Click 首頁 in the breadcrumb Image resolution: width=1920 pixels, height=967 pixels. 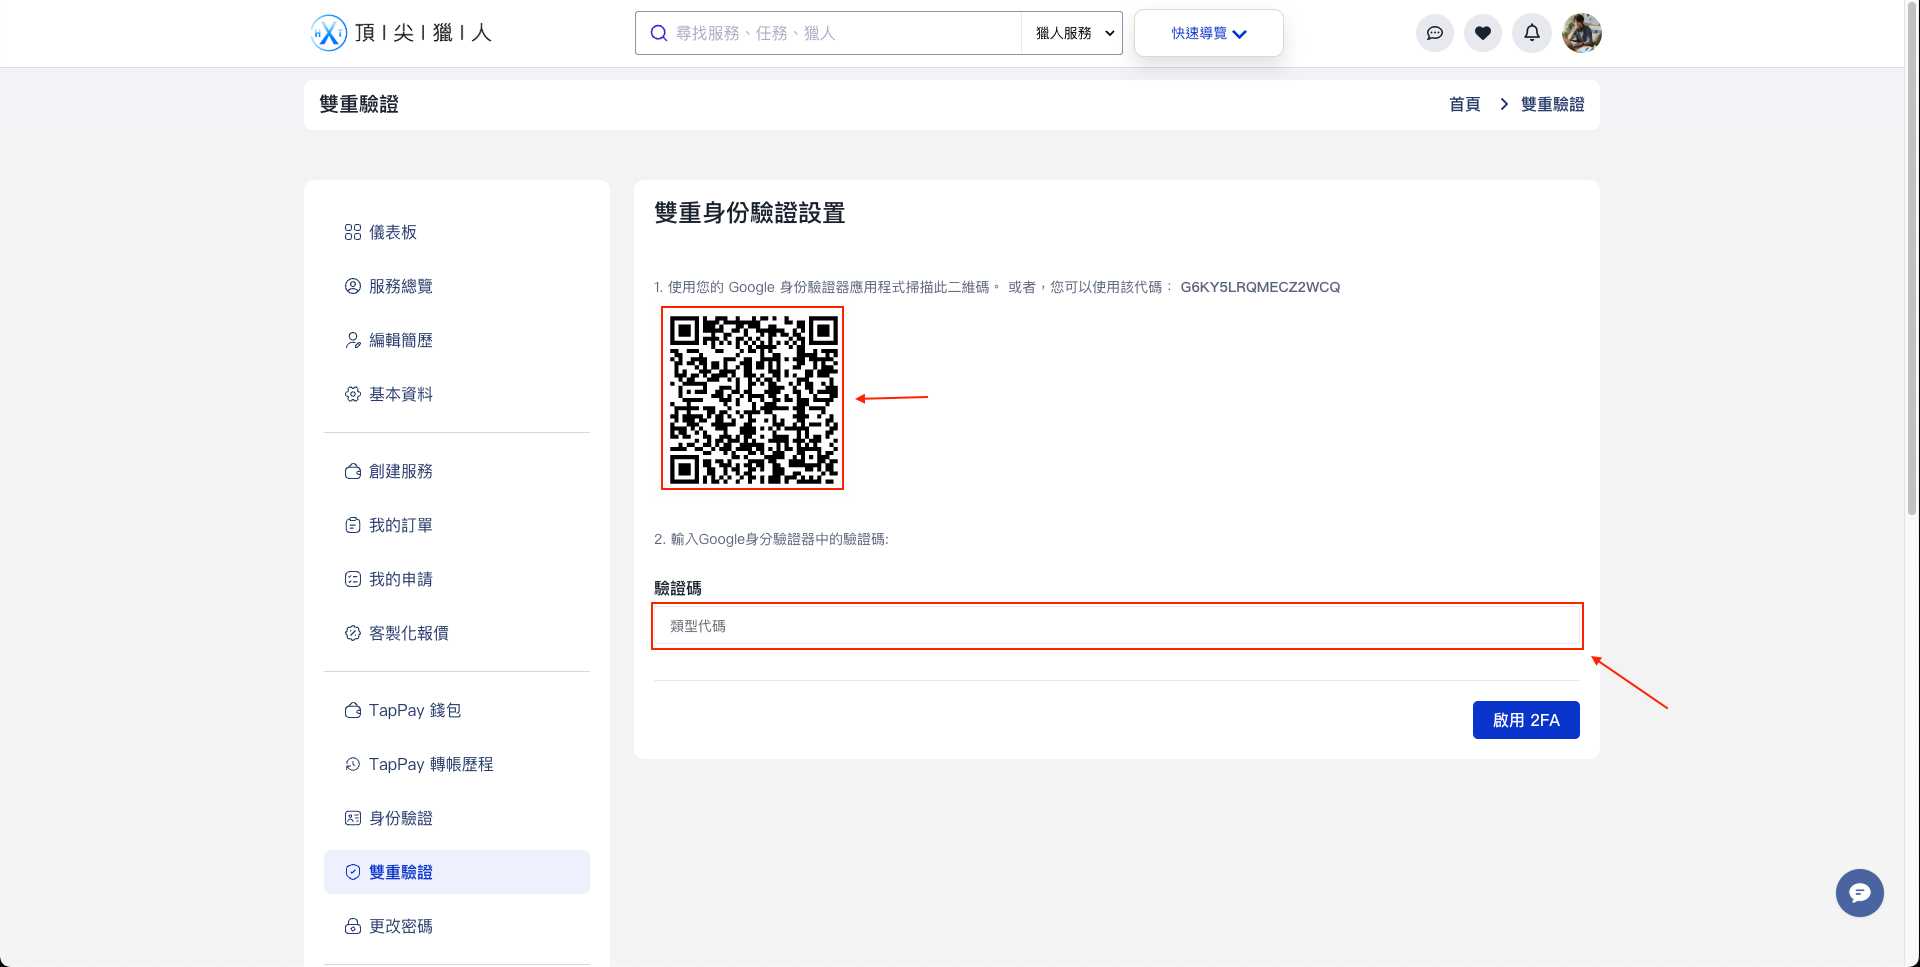[x=1463, y=104]
